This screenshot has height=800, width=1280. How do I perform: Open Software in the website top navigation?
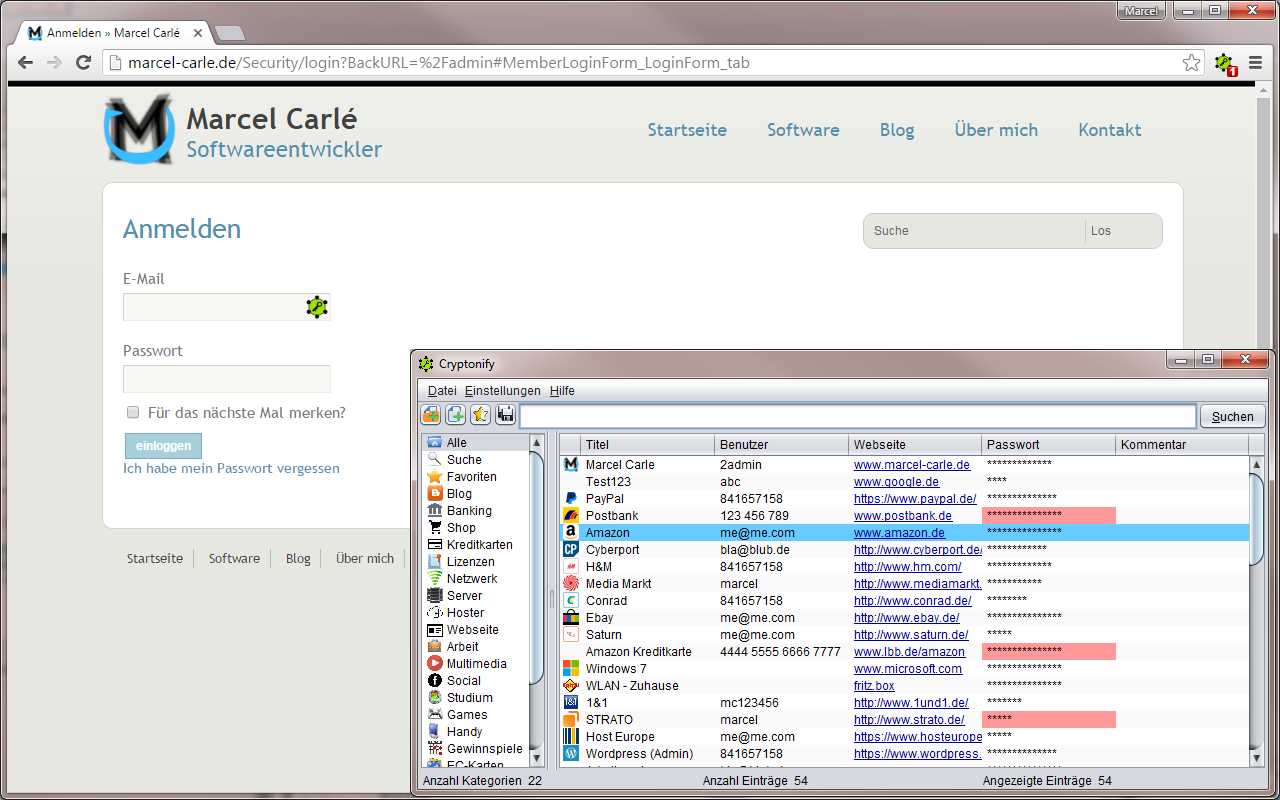pyautogui.click(x=803, y=130)
